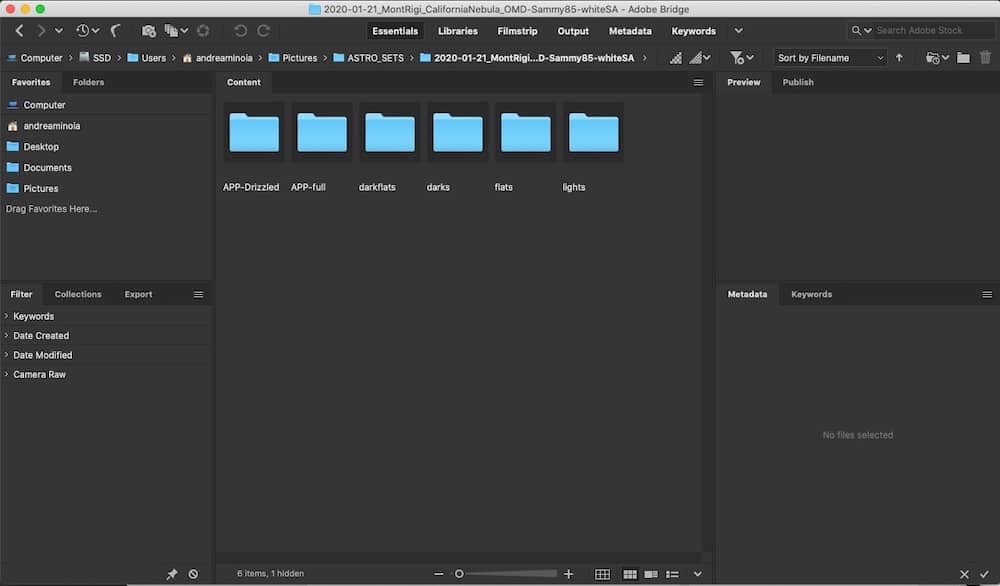Clear all filters icon

point(193,574)
